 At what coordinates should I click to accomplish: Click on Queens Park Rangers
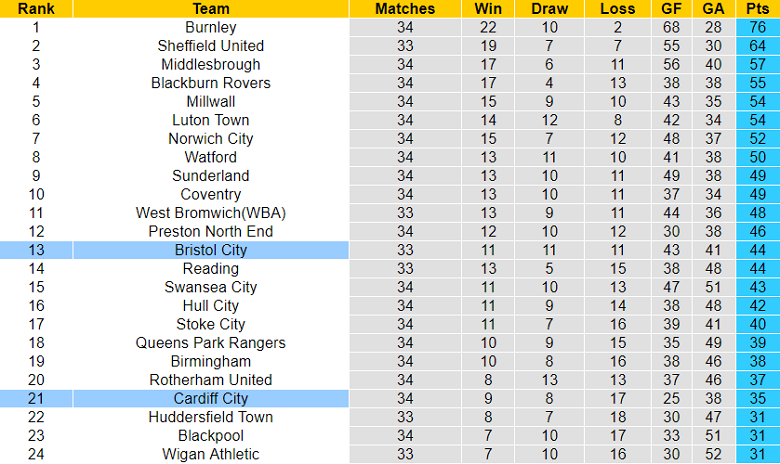[x=211, y=343]
